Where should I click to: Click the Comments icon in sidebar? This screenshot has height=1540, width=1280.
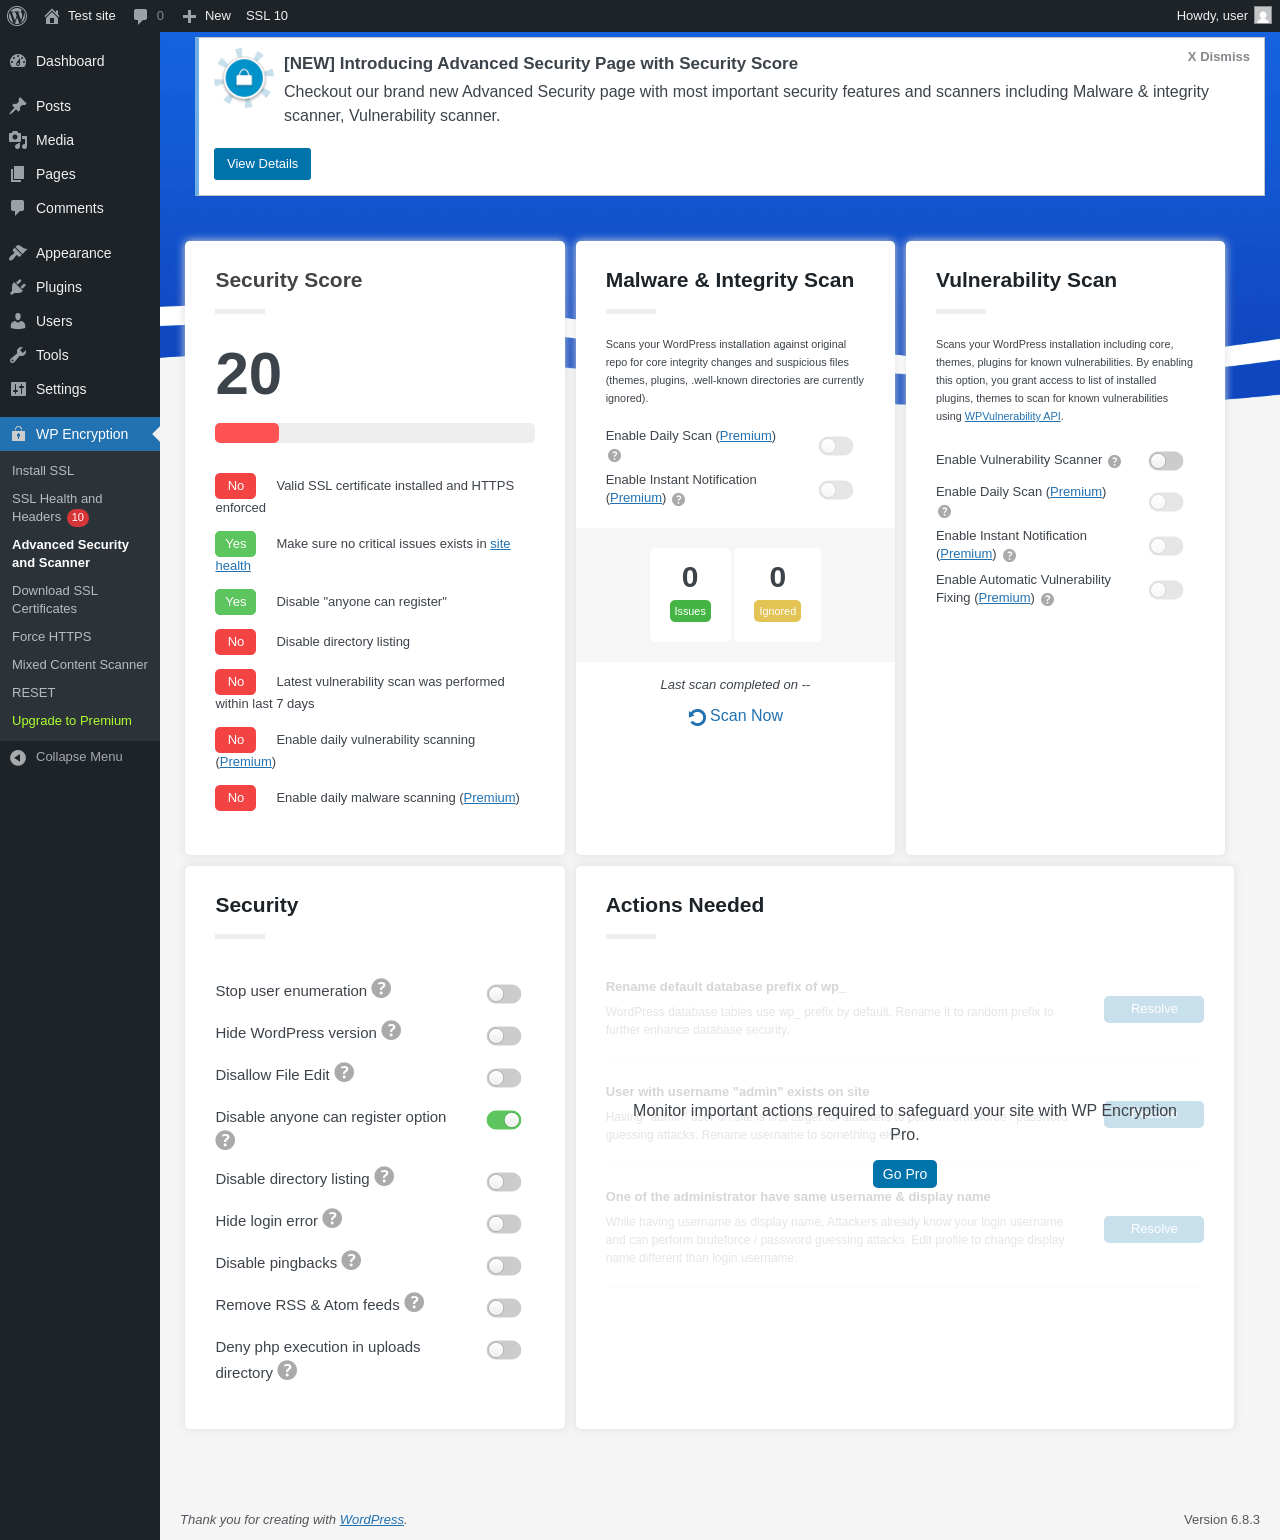[x=18, y=208]
